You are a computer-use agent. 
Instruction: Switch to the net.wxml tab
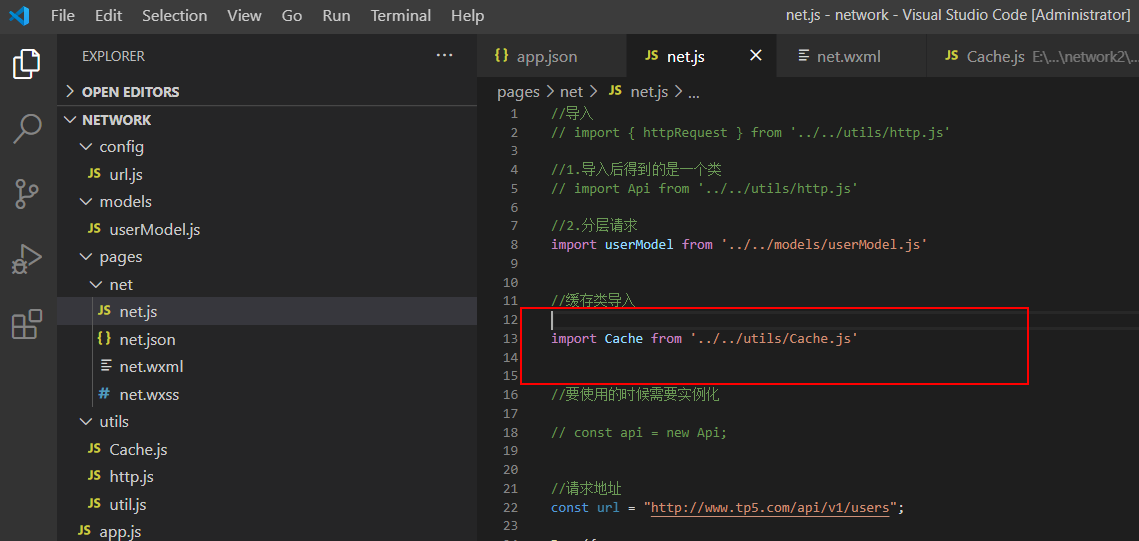(x=850, y=56)
